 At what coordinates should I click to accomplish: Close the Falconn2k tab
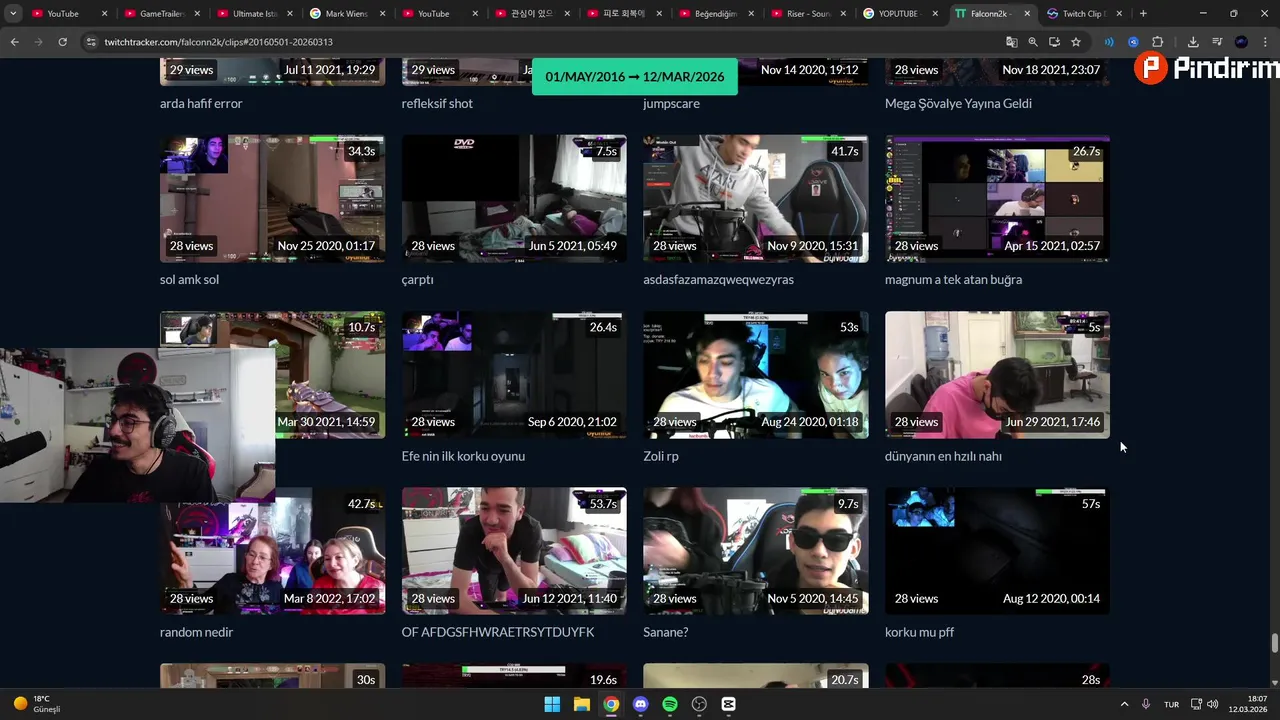pyautogui.click(x=1027, y=14)
